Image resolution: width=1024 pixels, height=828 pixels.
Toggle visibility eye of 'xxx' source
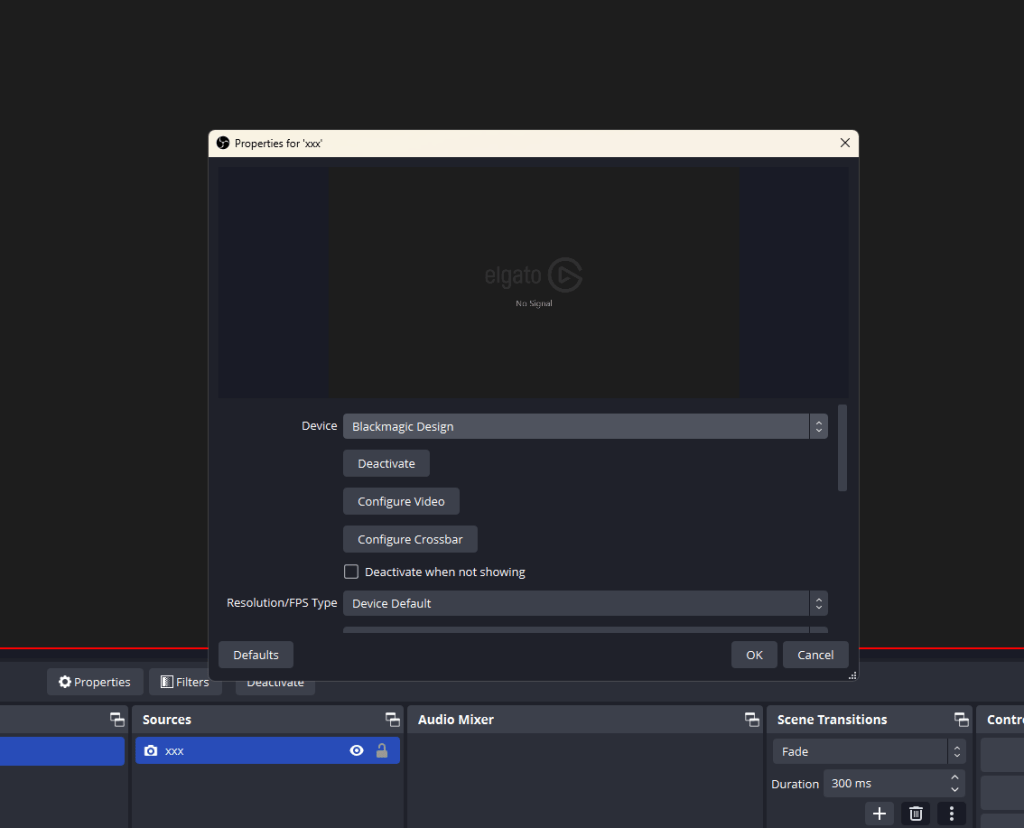pyautogui.click(x=357, y=751)
